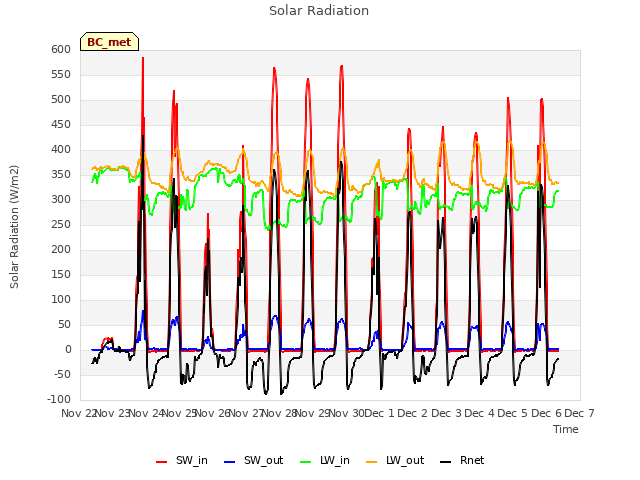Image resolution: width=640 pixels, height=480 pixels.
Task: Click the small red SW_in bump on Nov 22
Action: coord(107,339)
